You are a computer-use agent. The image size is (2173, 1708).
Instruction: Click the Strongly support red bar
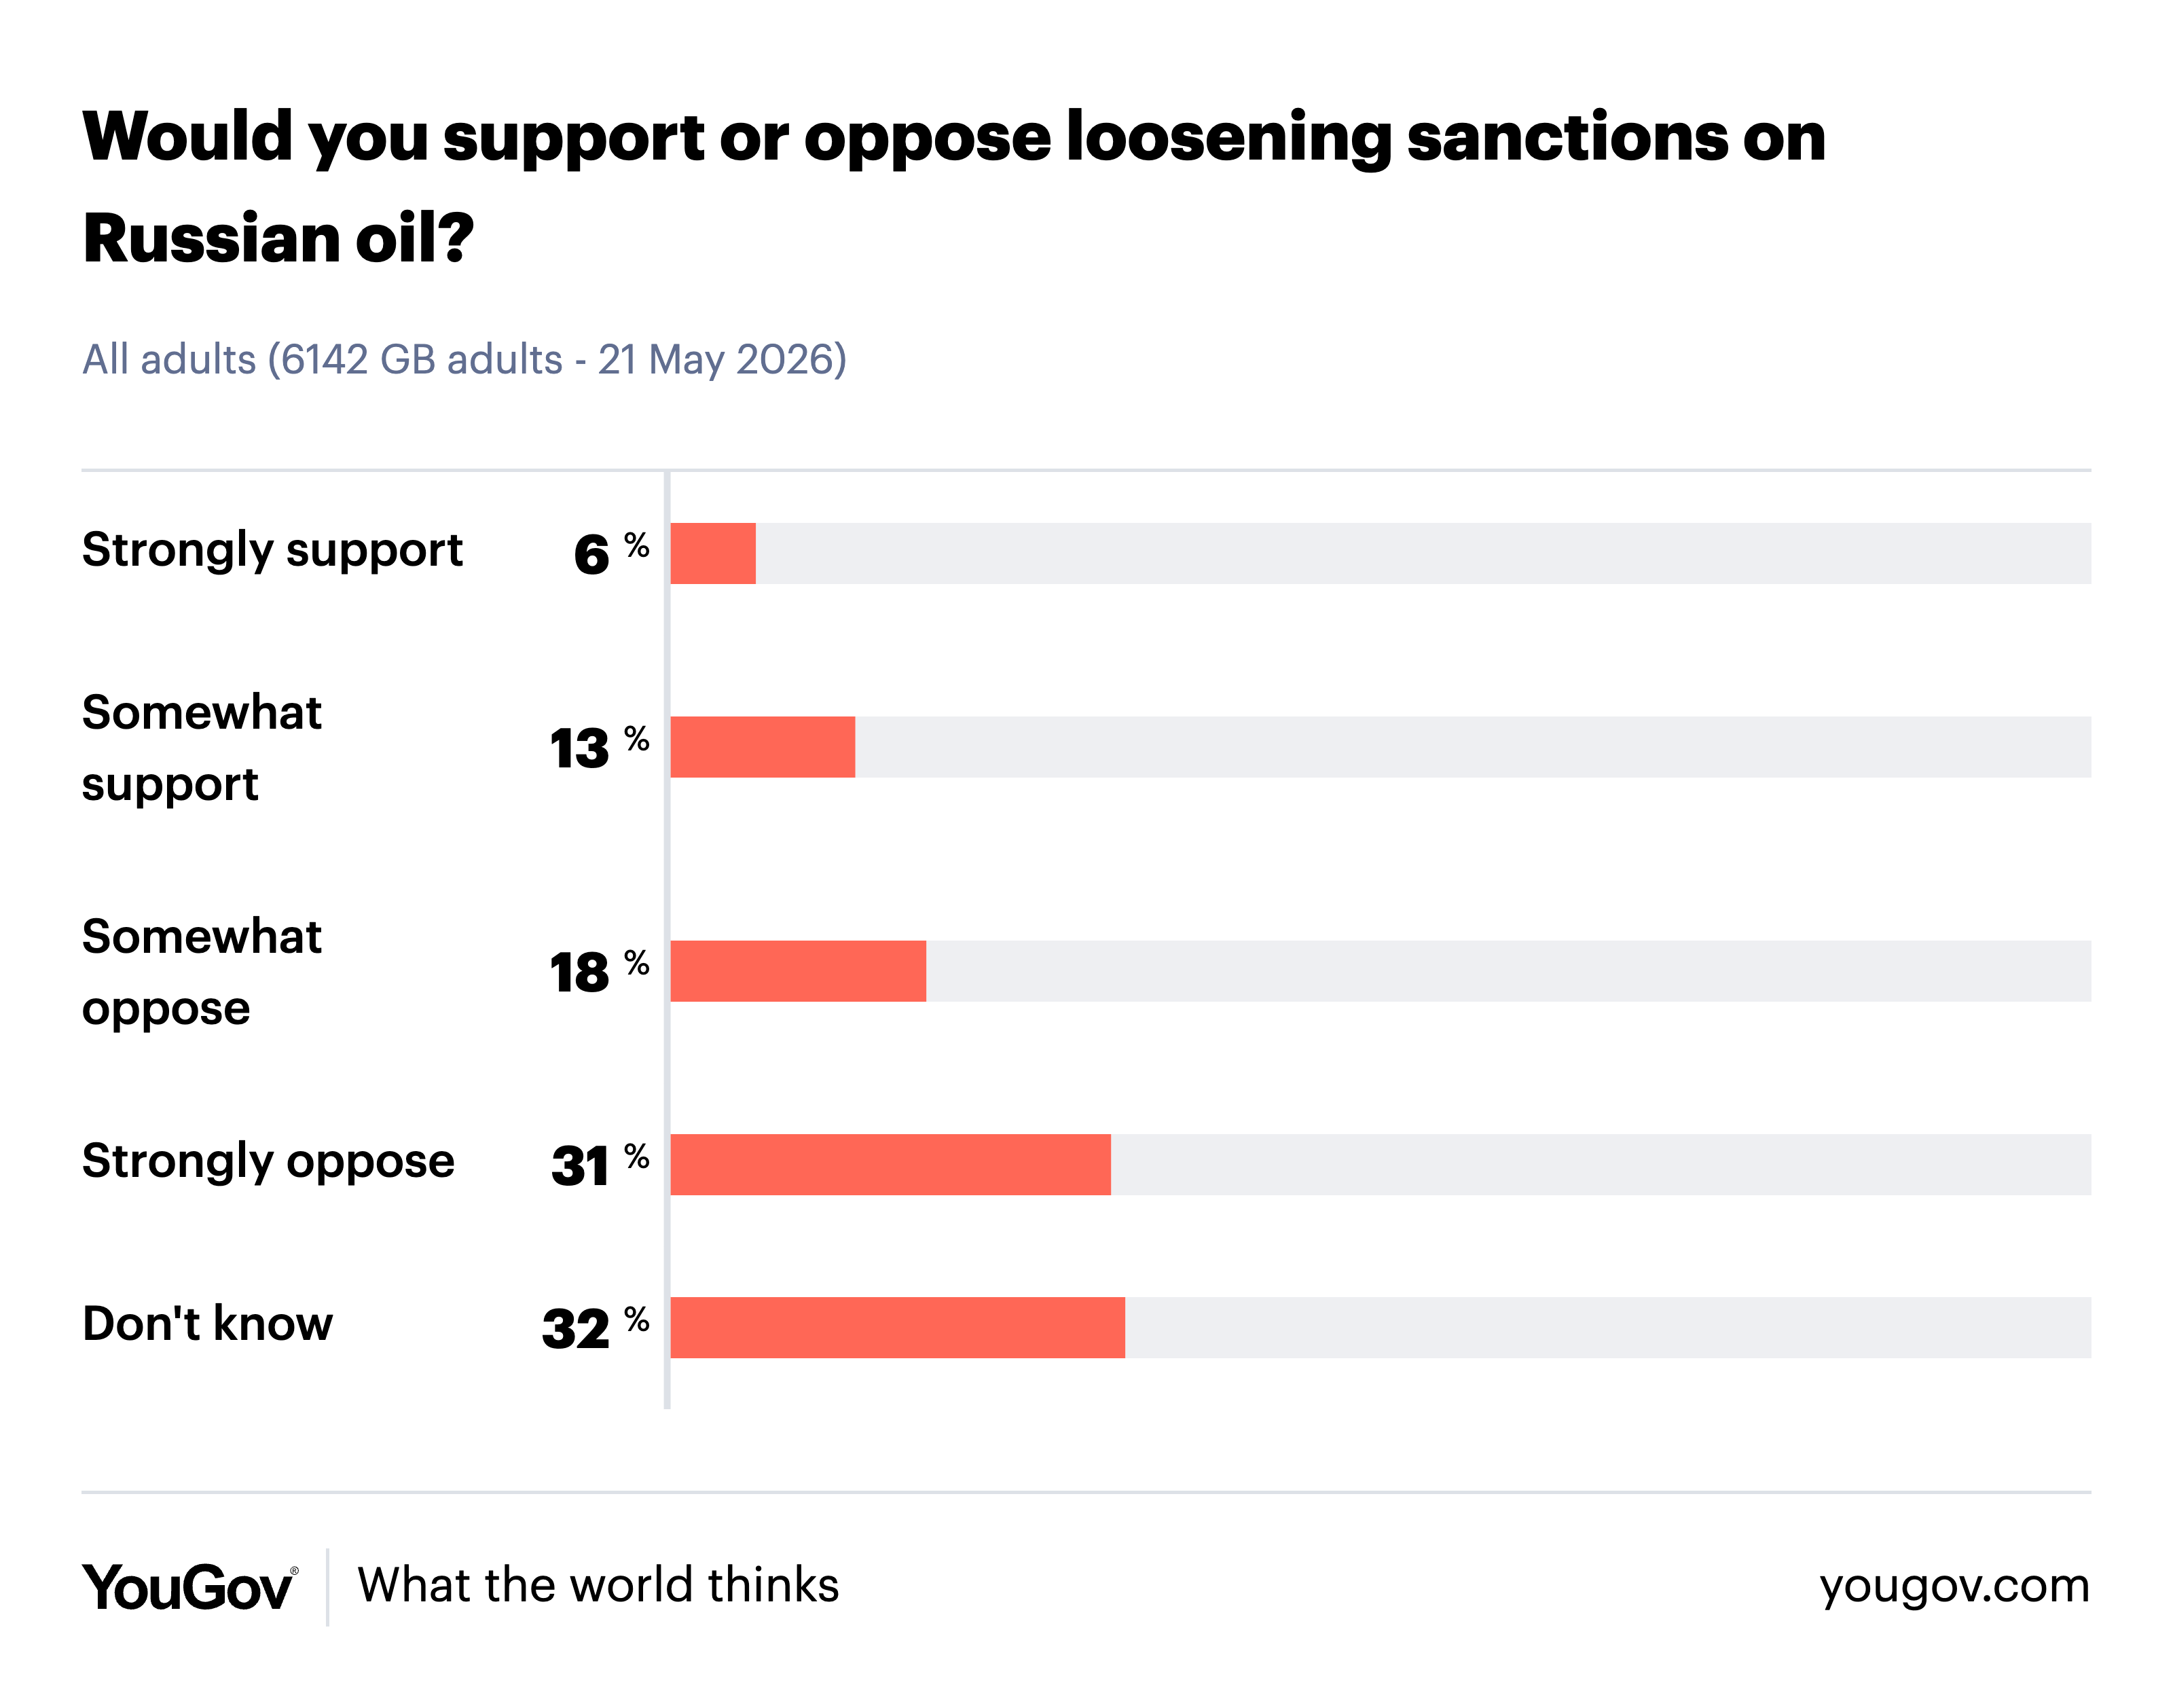(x=713, y=553)
